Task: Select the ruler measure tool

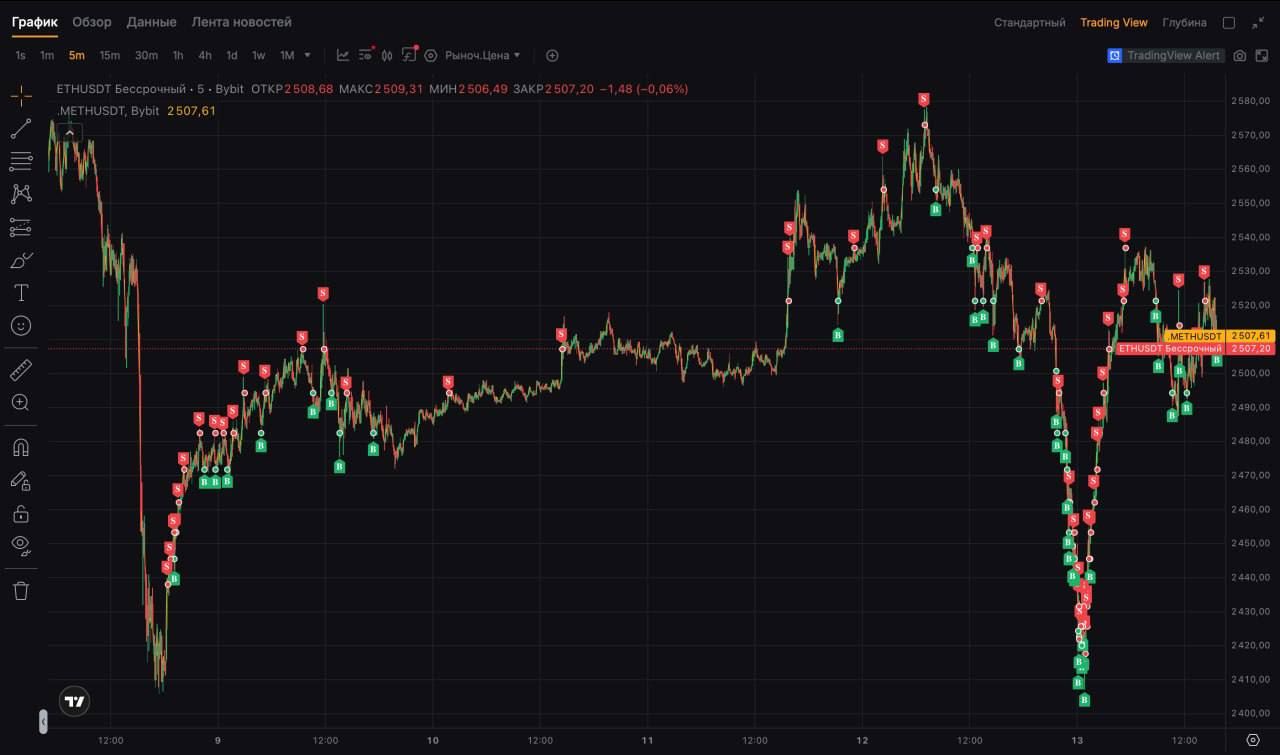Action: pyautogui.click(x=21, y=370)
